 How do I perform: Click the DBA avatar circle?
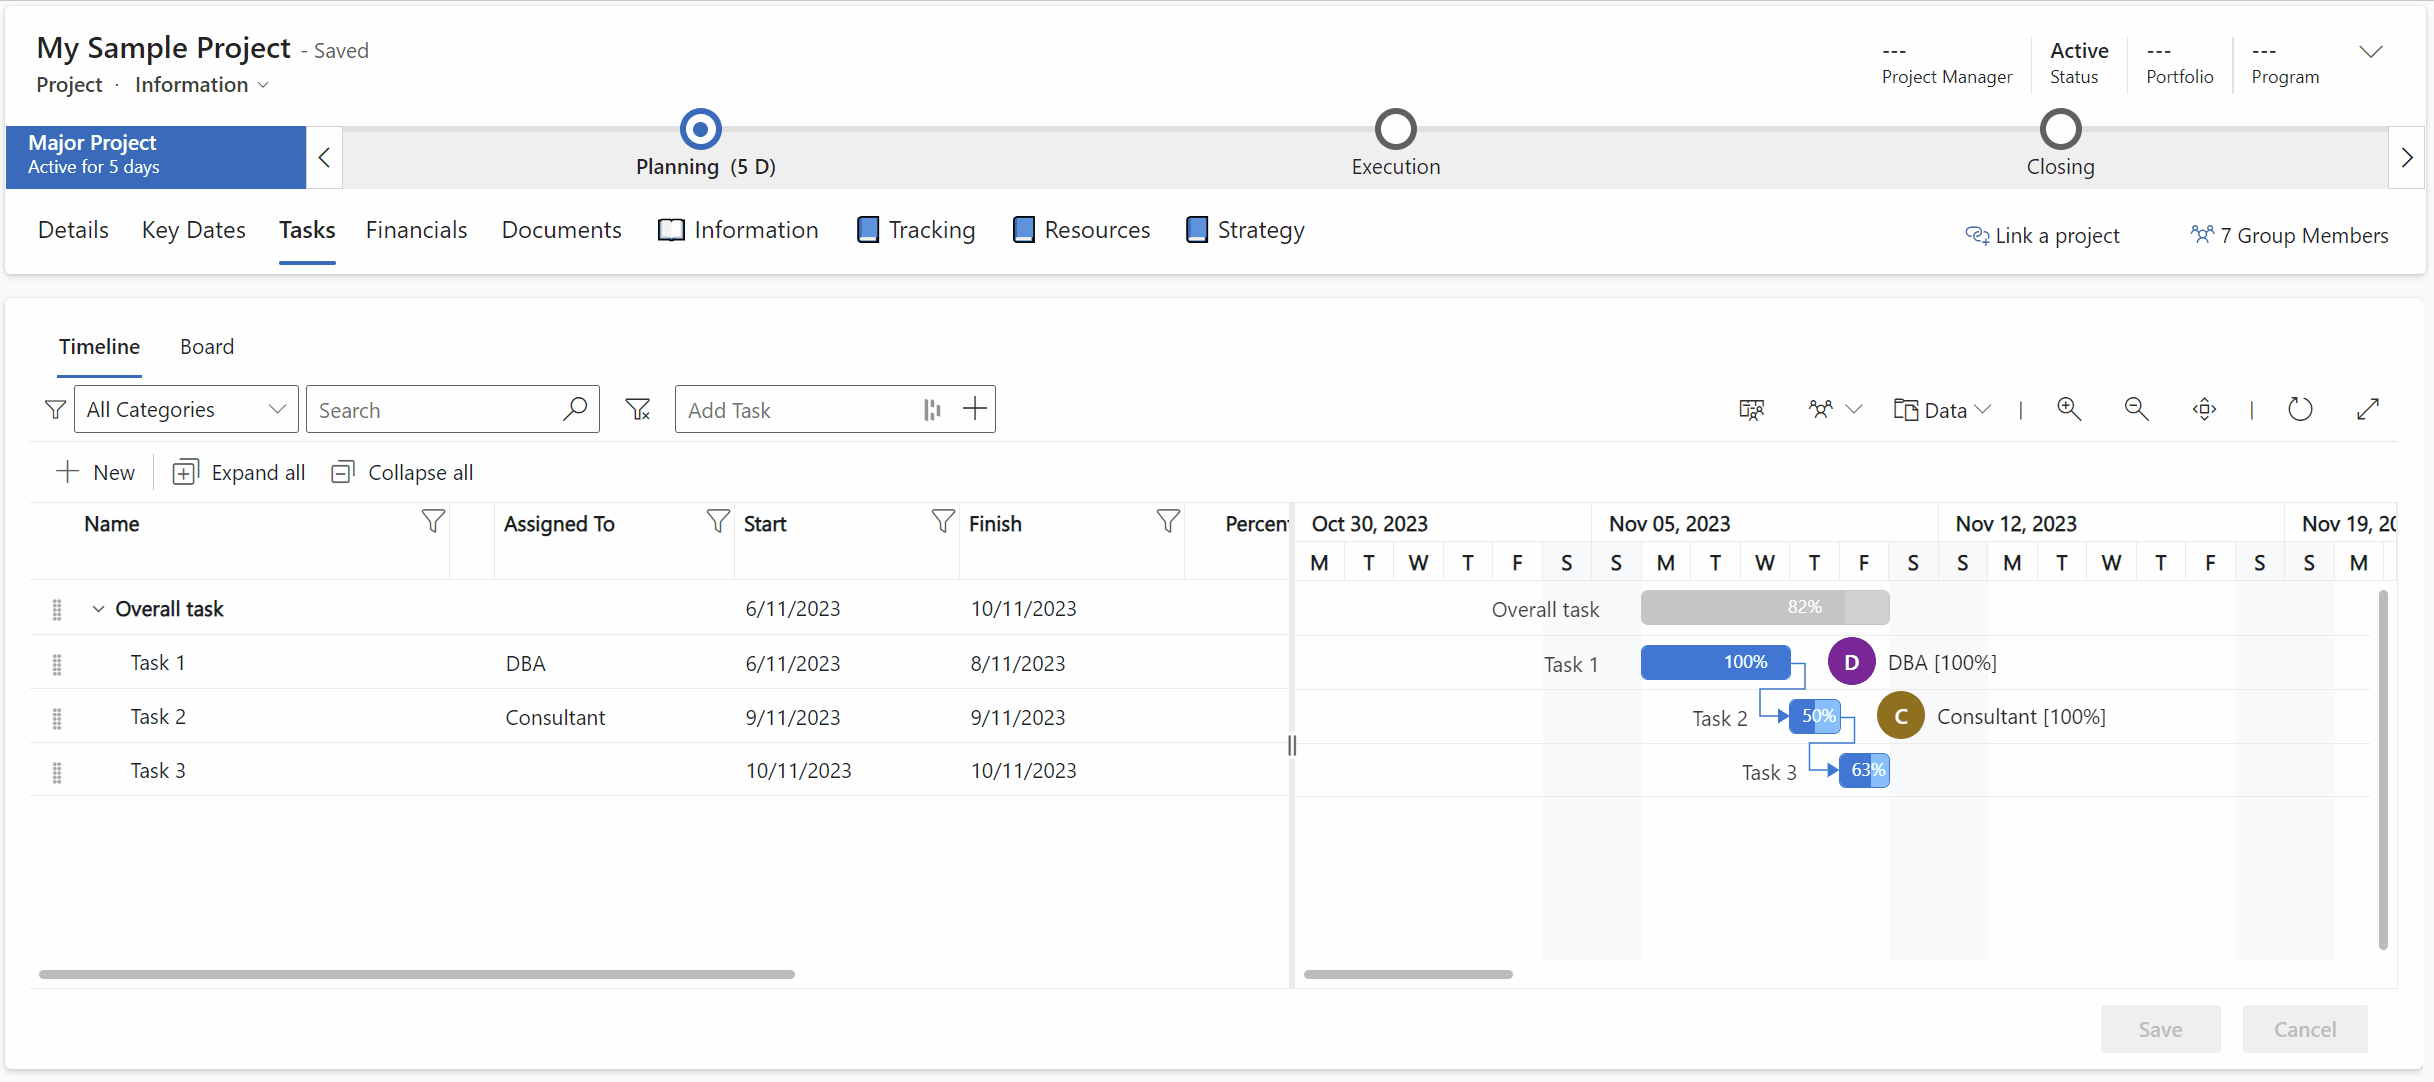1851,662
